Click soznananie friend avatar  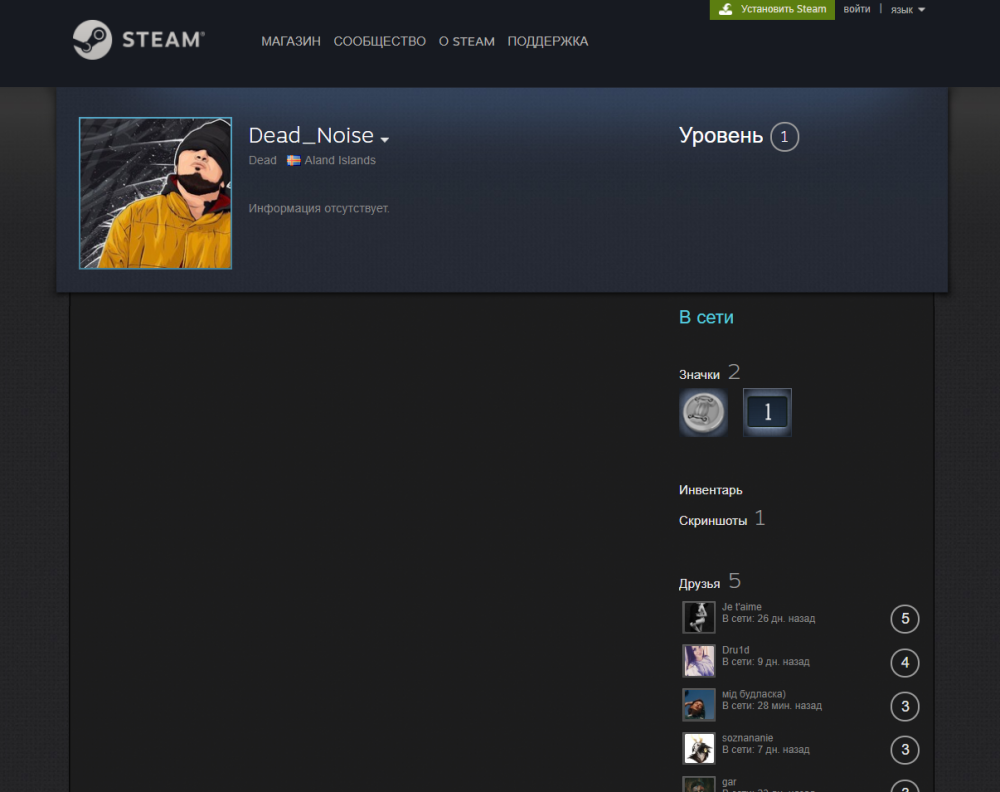click(699, 749)
